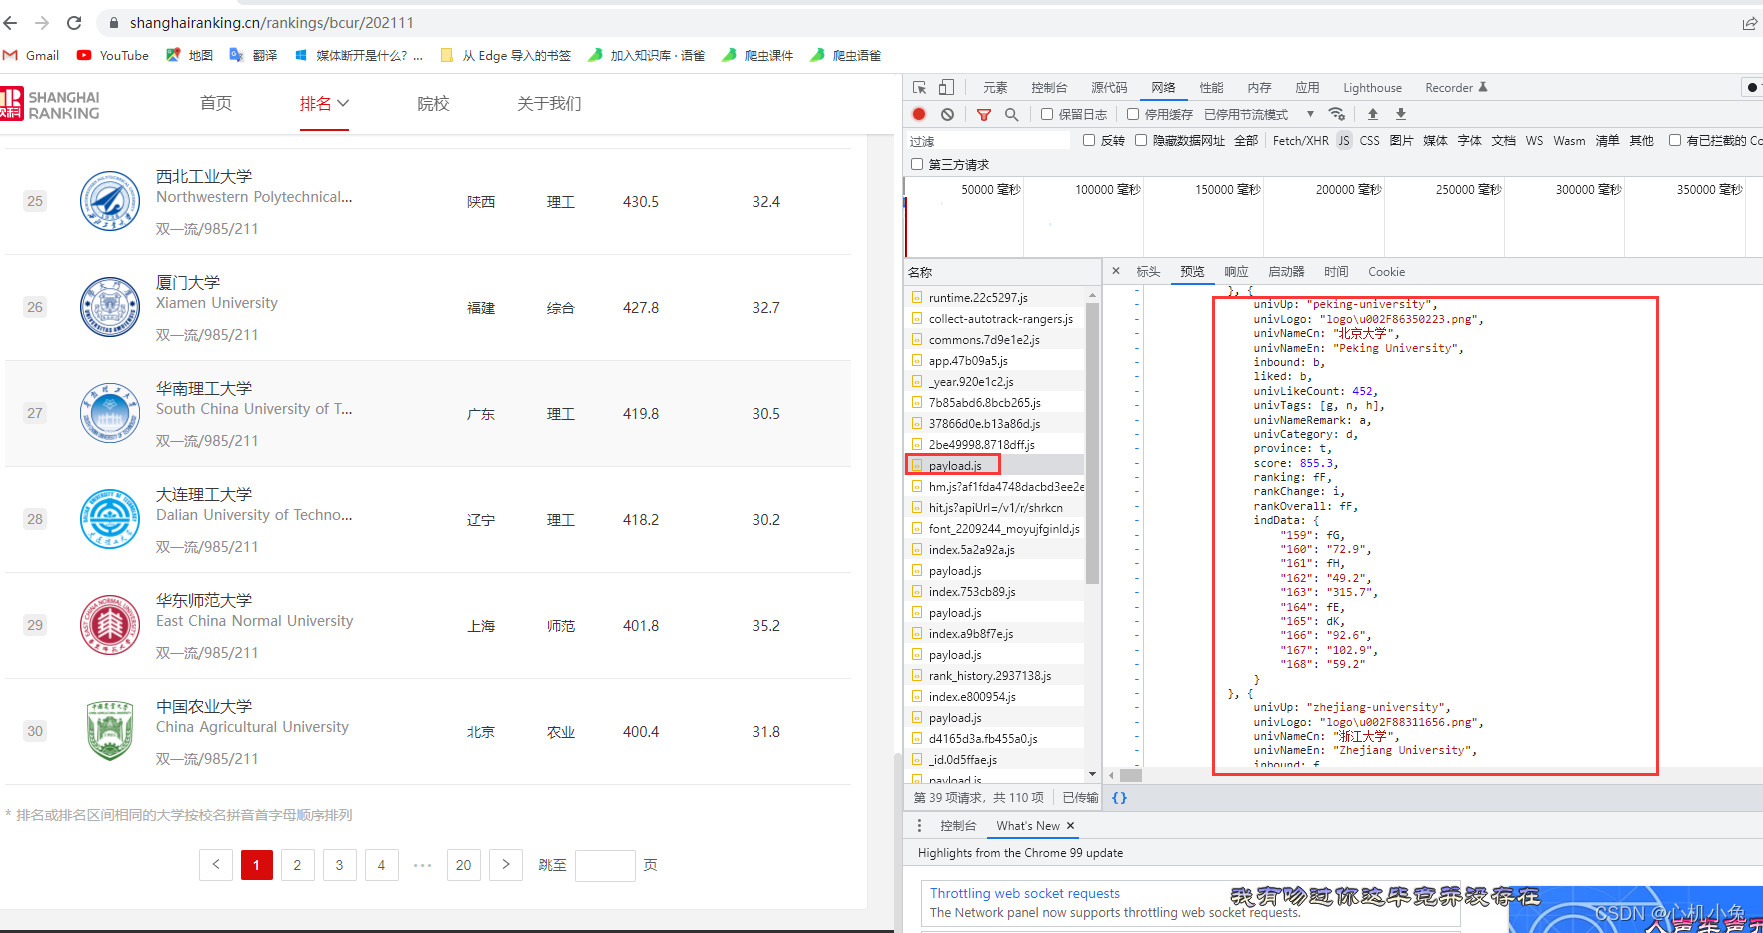This screenshot has width=1763, height=933.
Task: Select the rank_history.2937138.js request
Action: coord(989,675)
